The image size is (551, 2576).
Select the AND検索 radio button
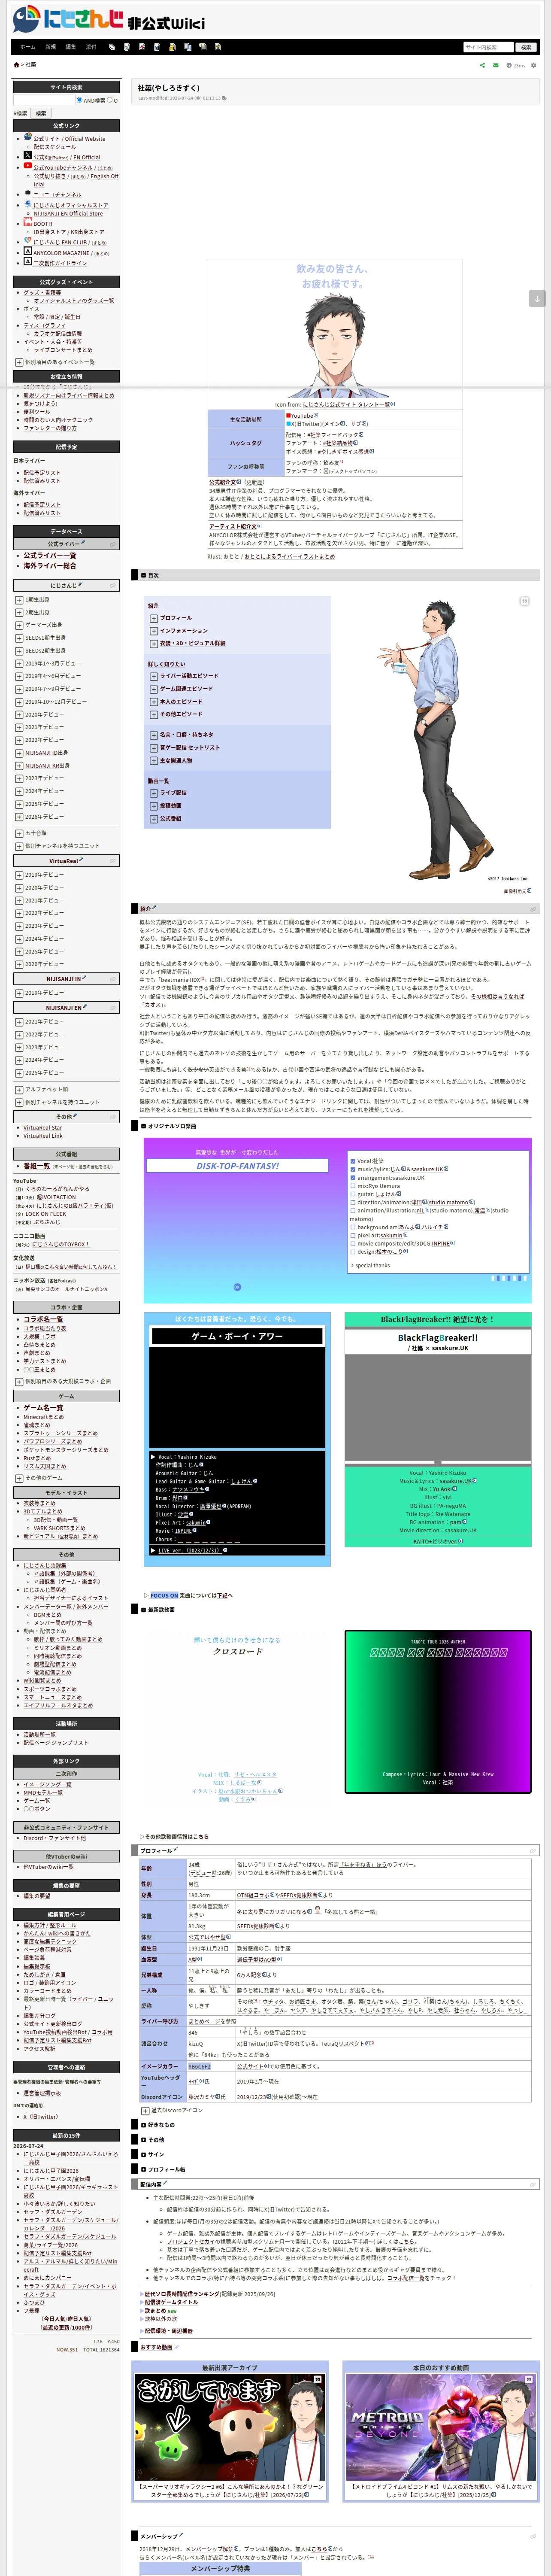80,100
